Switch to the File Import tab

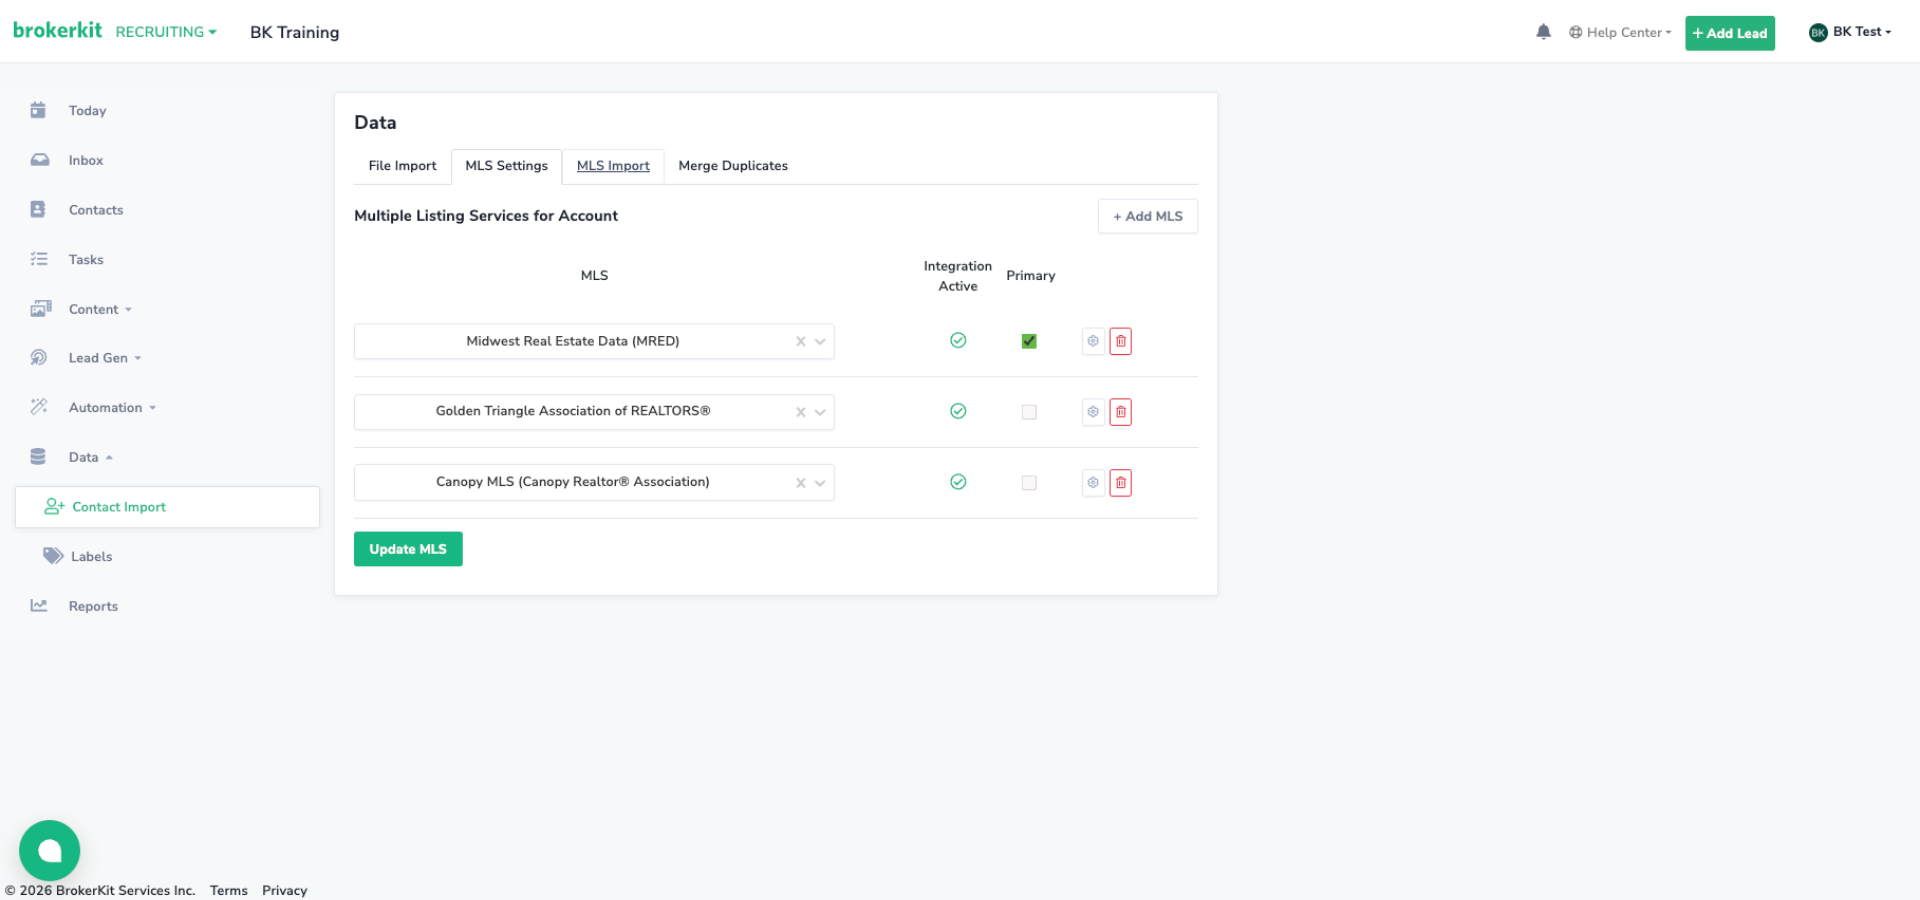(402, 166)
